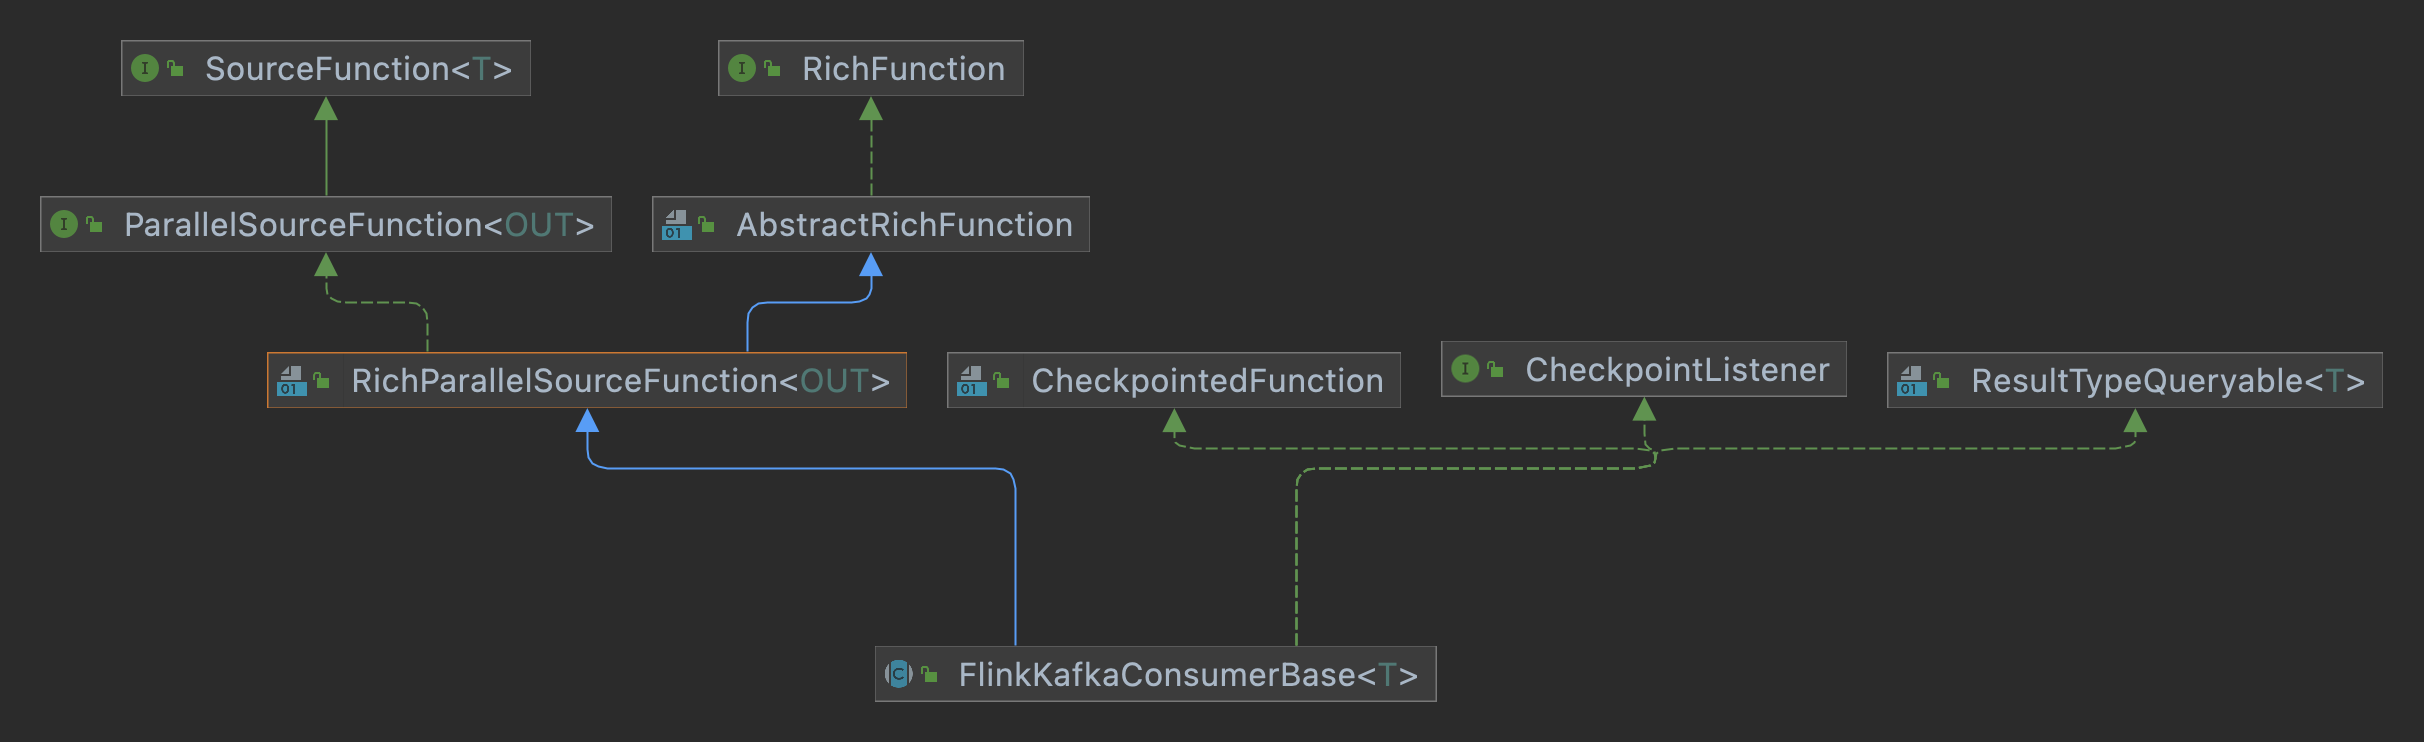Click the public-access lock icon on AbstractRichFunction
The width and height of the screenshot is (2424, 742).
[707, 224]
